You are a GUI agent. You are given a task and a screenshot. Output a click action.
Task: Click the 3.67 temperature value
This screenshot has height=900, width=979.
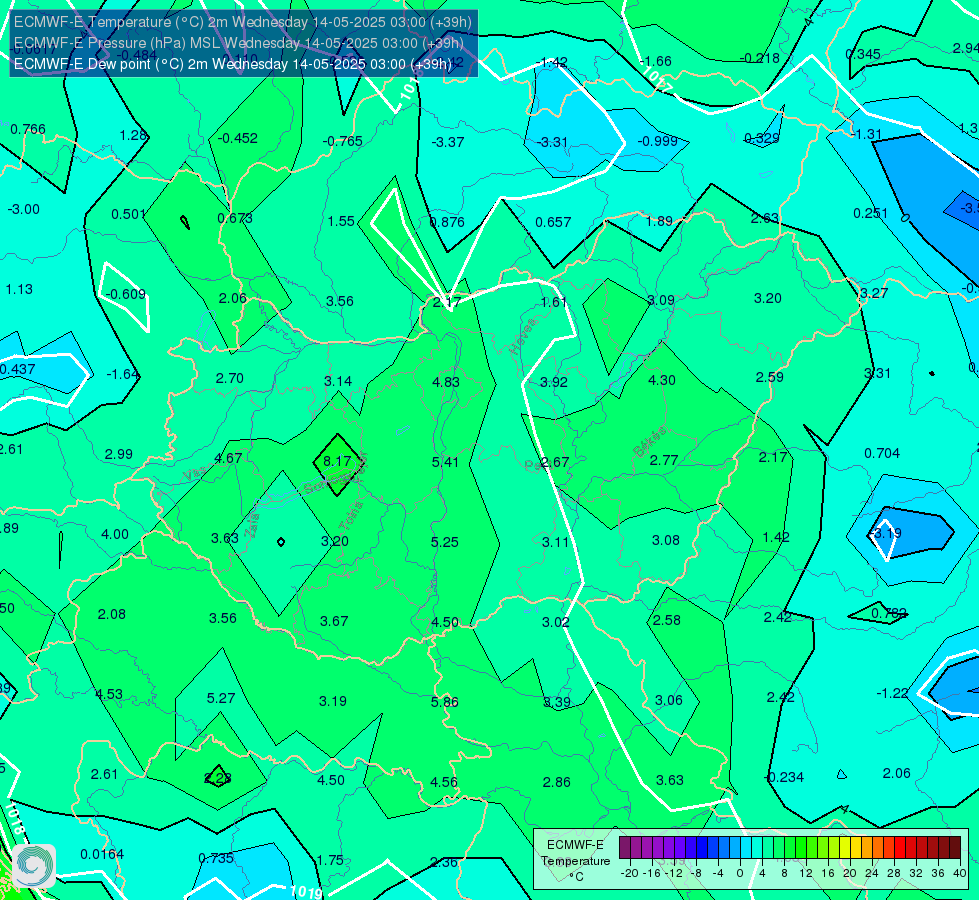tap(334, 621)
